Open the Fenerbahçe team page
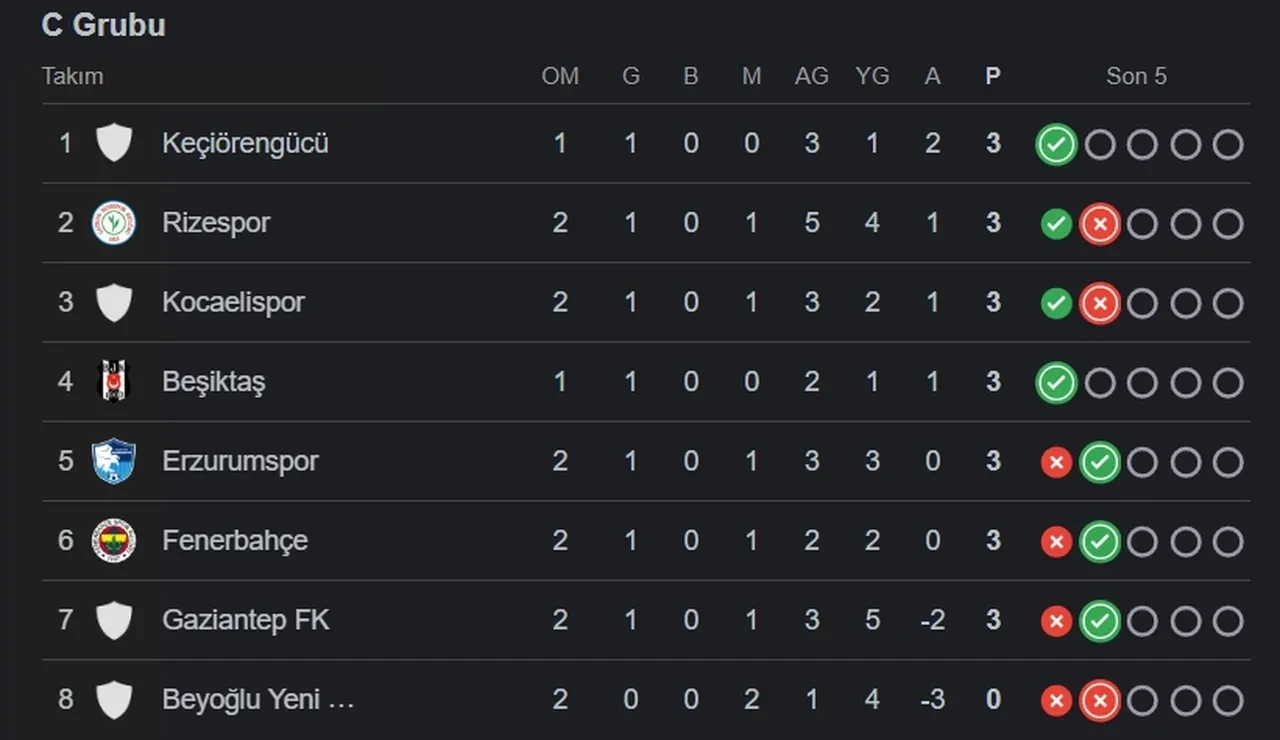Screen dimensions: 1280x740 (x=235, y=541)
